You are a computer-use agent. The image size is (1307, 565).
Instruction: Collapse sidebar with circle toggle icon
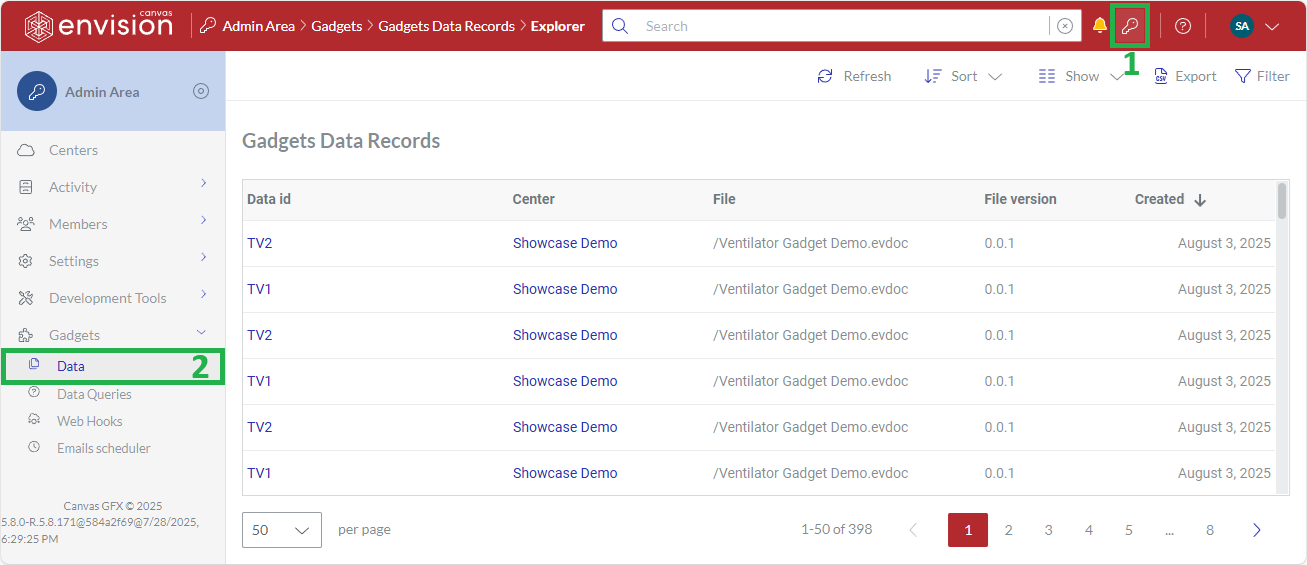(x=201, y=91)
